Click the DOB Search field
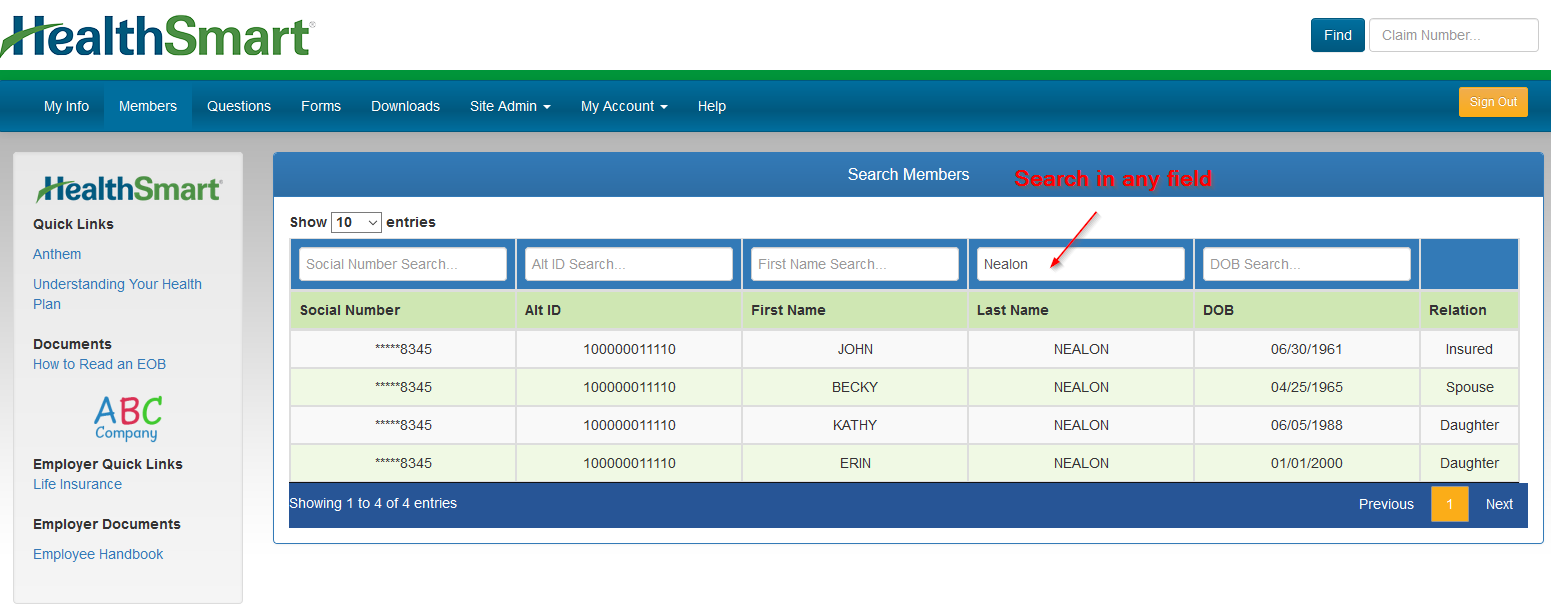The height and width of the screenshot is (609, 1551). click(x=1307, y=264)
